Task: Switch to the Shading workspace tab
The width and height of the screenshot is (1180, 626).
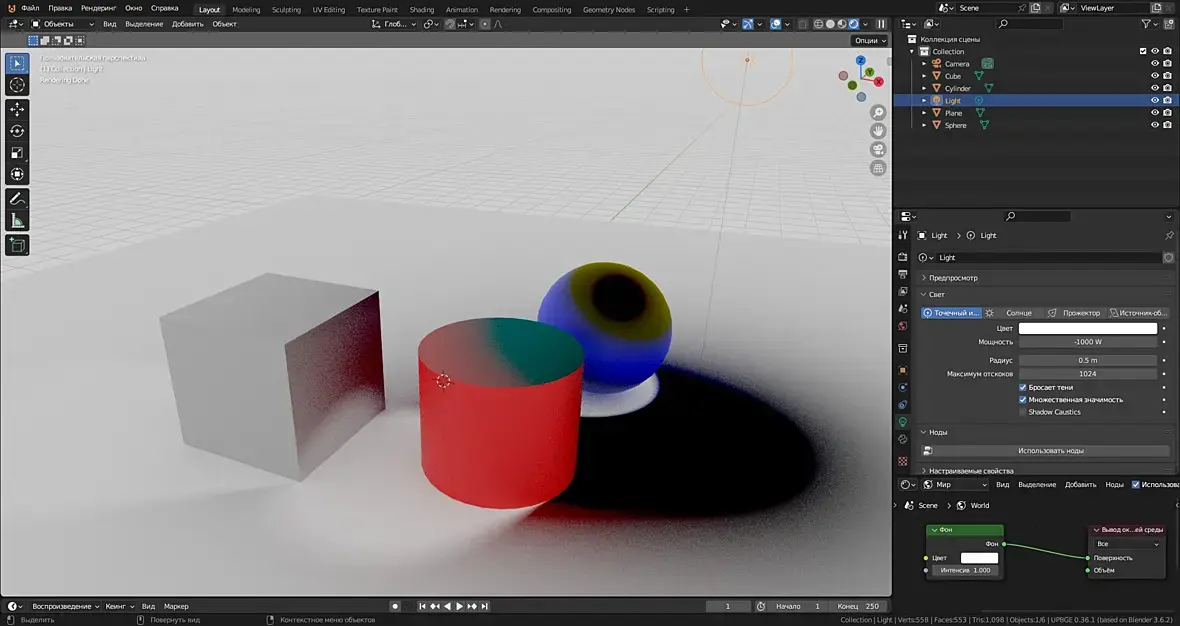Action: tap(422, 10)
